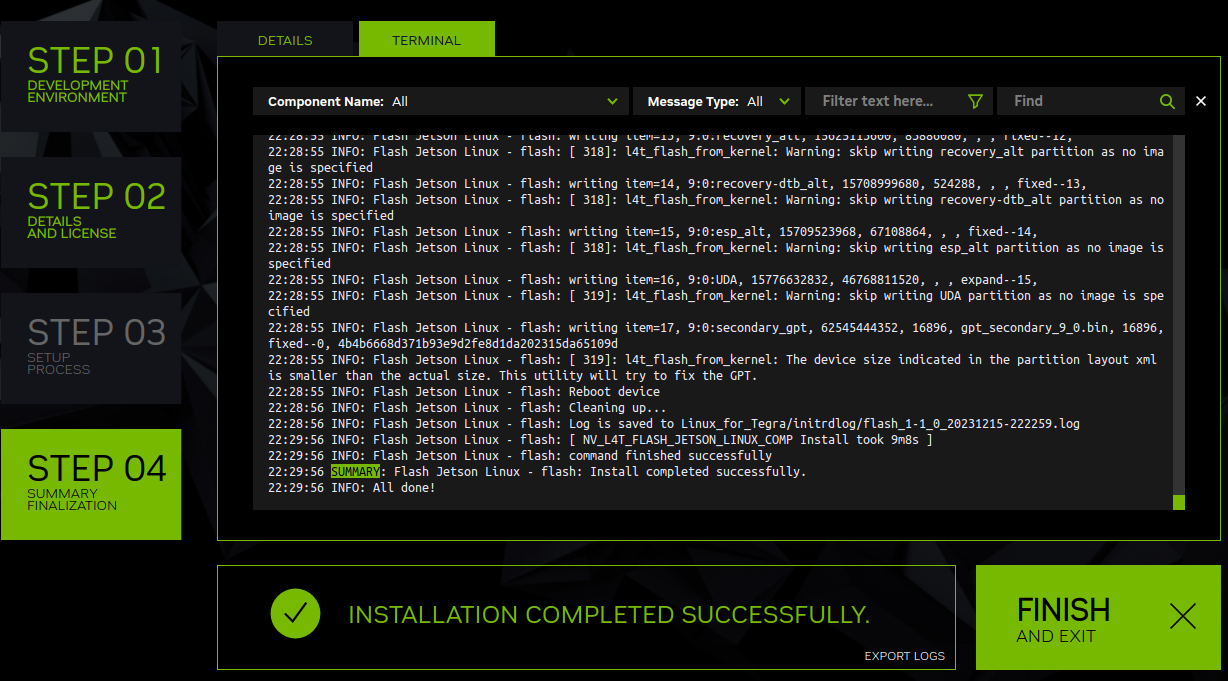Select Step 04 Summary Finalization
The image size is (1228, 681).
click(91, 484)
